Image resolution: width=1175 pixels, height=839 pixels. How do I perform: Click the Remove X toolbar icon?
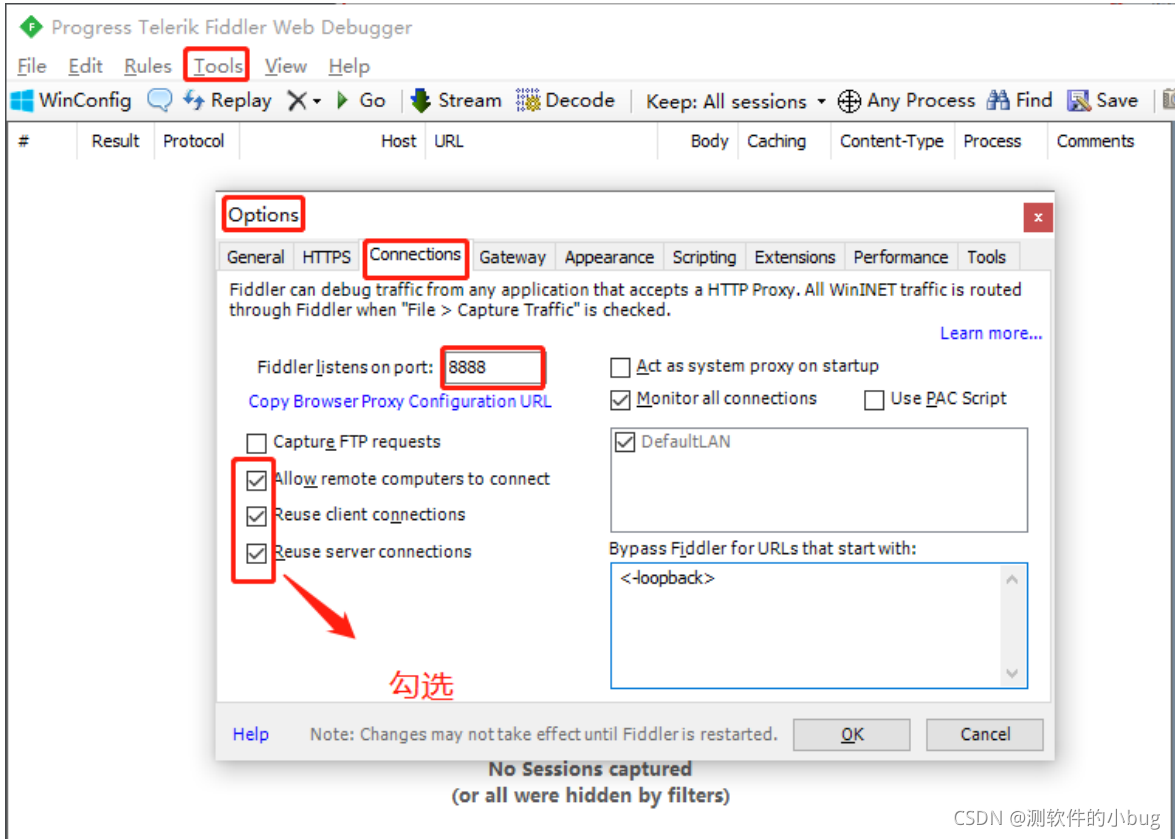tap(297, 100)
